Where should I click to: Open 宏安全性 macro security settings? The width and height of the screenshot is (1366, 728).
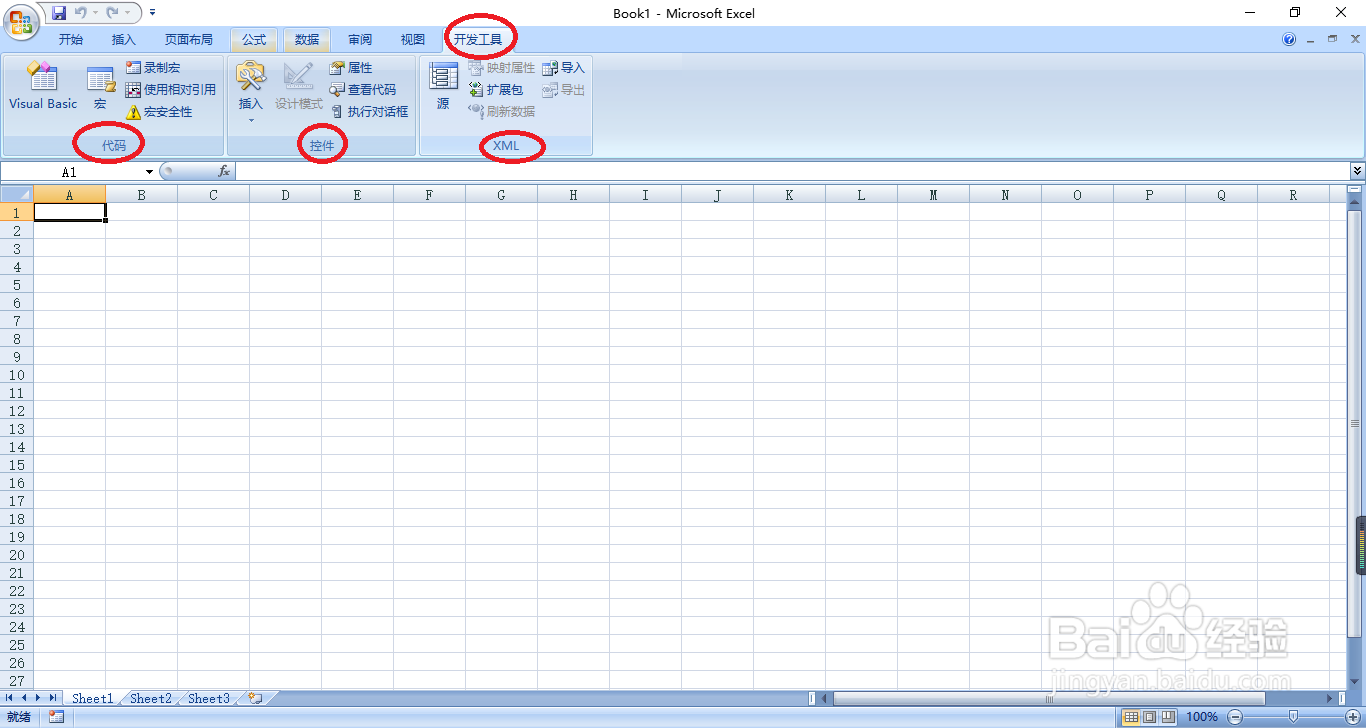(x=159, y=112)
